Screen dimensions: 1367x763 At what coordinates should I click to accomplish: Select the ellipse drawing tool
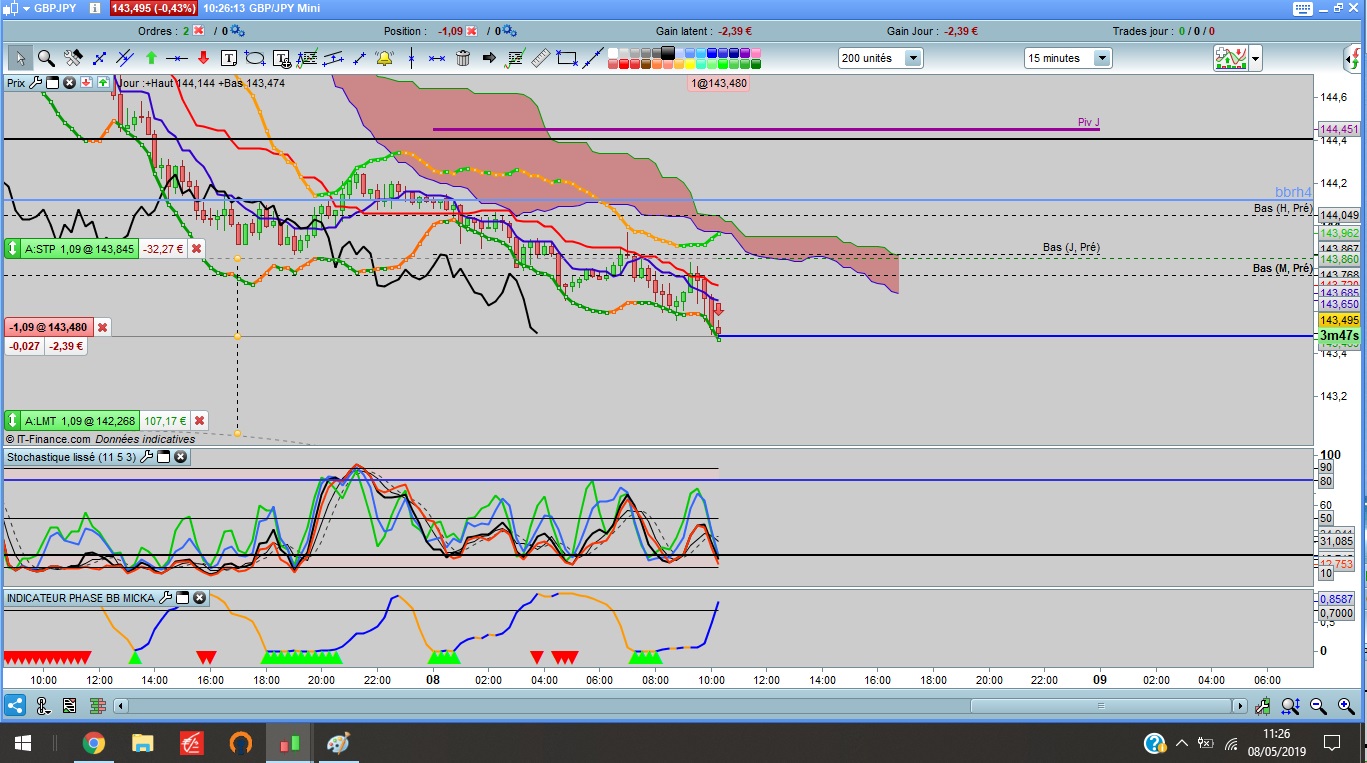254,58
